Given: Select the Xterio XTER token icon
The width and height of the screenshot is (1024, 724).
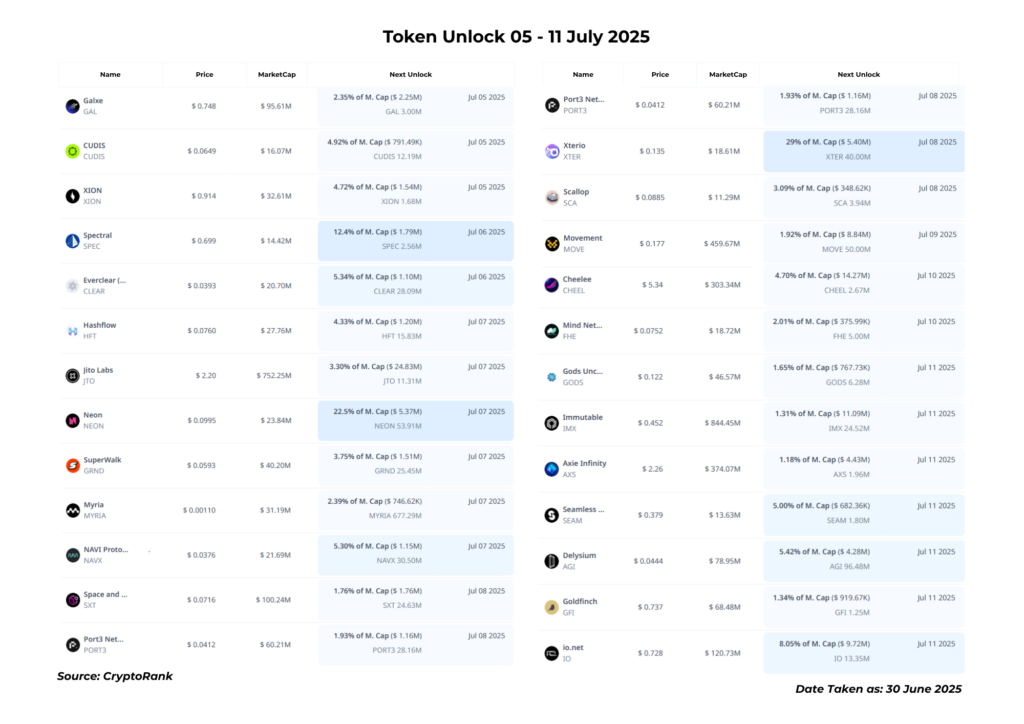Looking at the screenshot, I should tap(552, 151).
